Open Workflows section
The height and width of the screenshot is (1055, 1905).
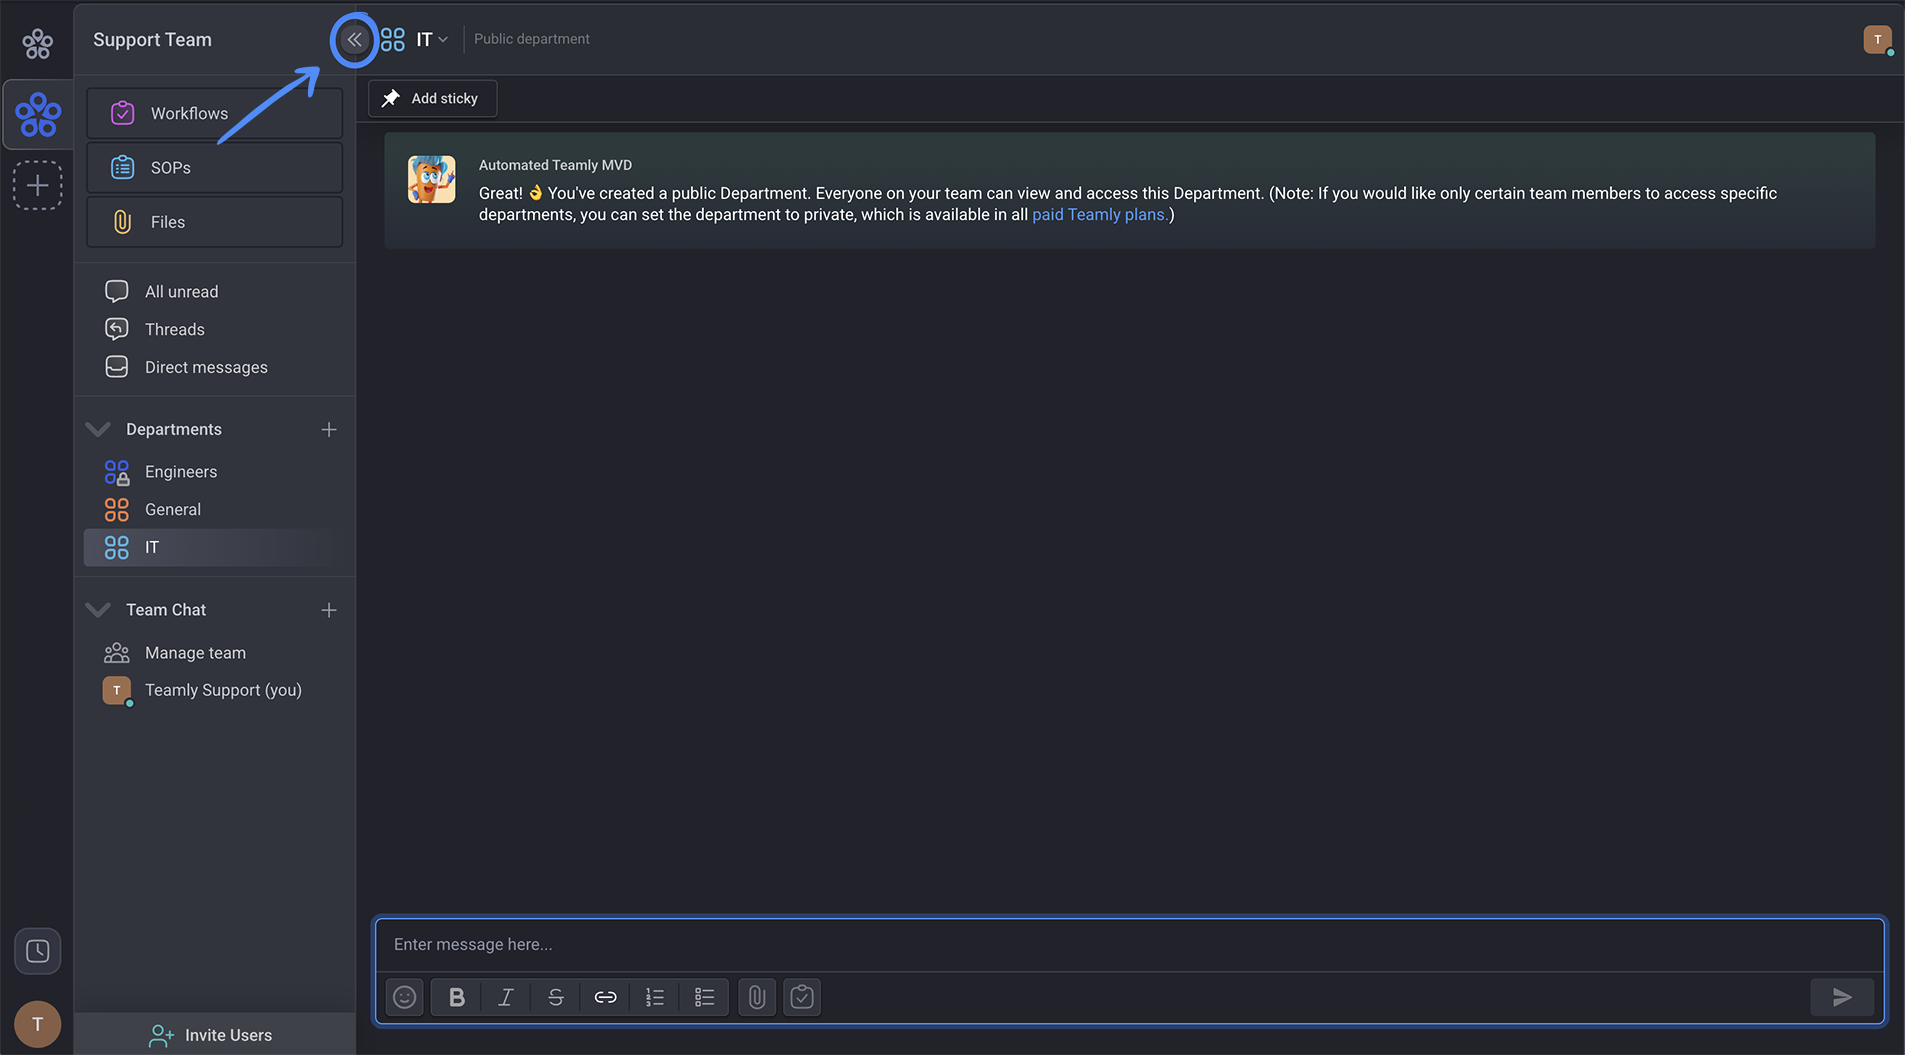(x=214, y=113)
